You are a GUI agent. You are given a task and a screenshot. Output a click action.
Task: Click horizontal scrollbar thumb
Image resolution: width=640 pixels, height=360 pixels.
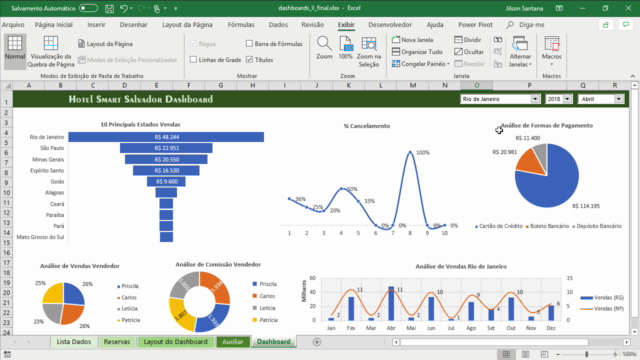tap(494, 342)
